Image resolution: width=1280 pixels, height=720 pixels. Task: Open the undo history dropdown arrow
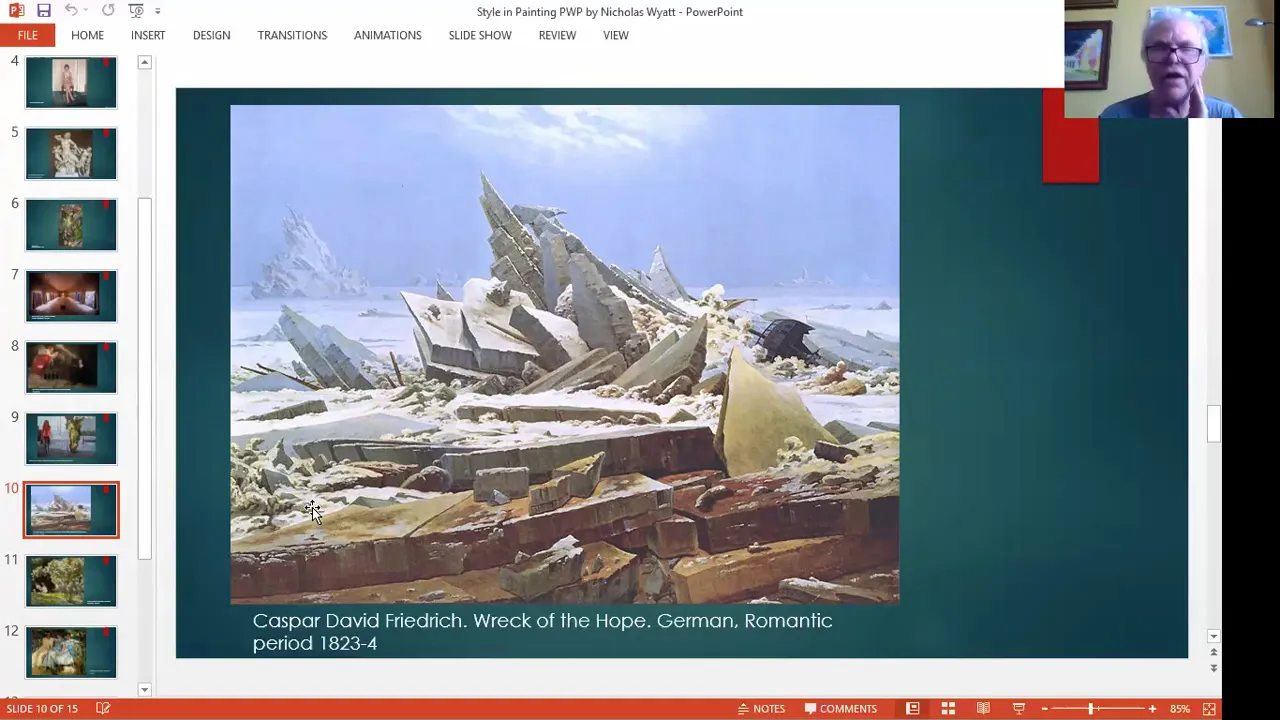(x=86, y=11)
